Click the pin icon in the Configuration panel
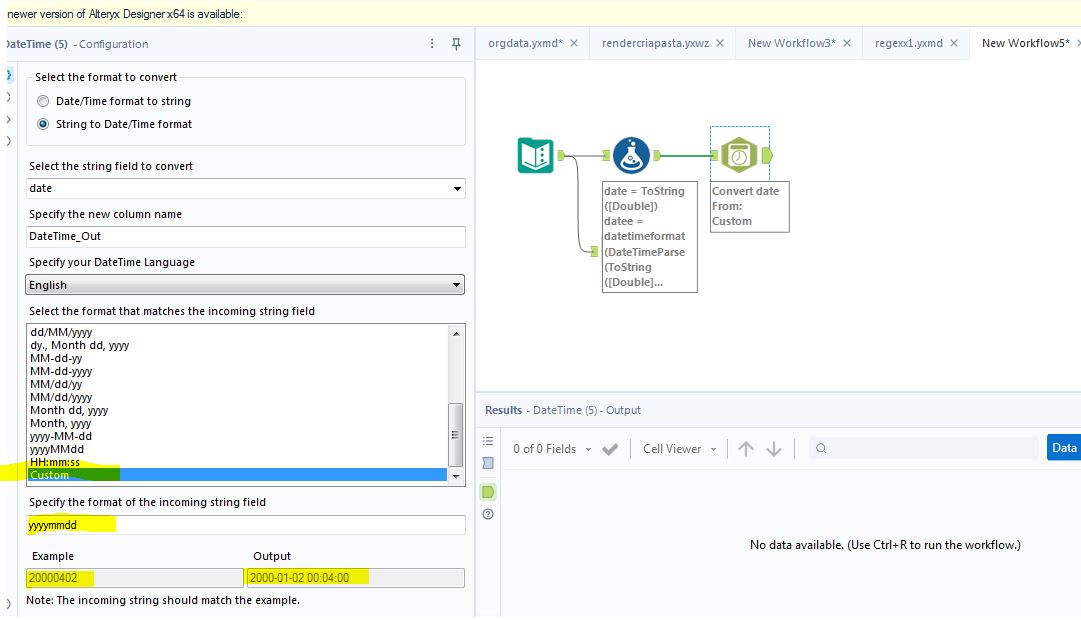This screenshot has width=1081, height=620. tap(457, 44)
